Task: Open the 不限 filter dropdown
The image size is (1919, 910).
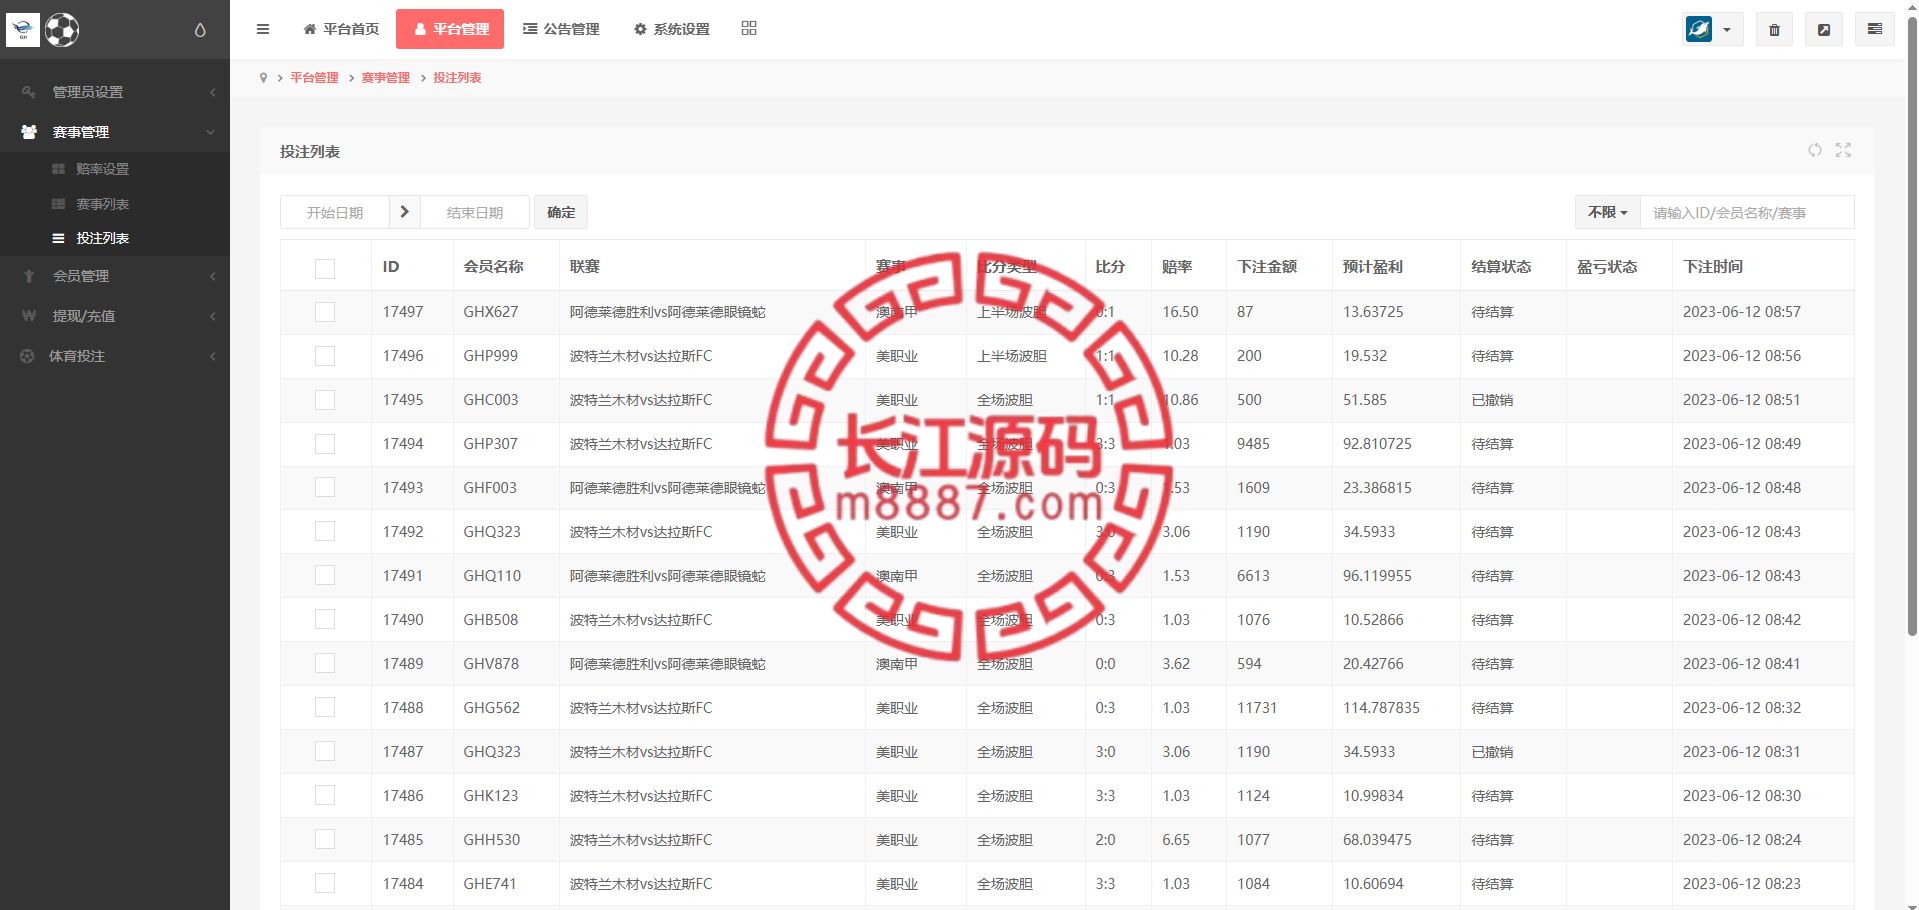Action: click(1608, 212)
